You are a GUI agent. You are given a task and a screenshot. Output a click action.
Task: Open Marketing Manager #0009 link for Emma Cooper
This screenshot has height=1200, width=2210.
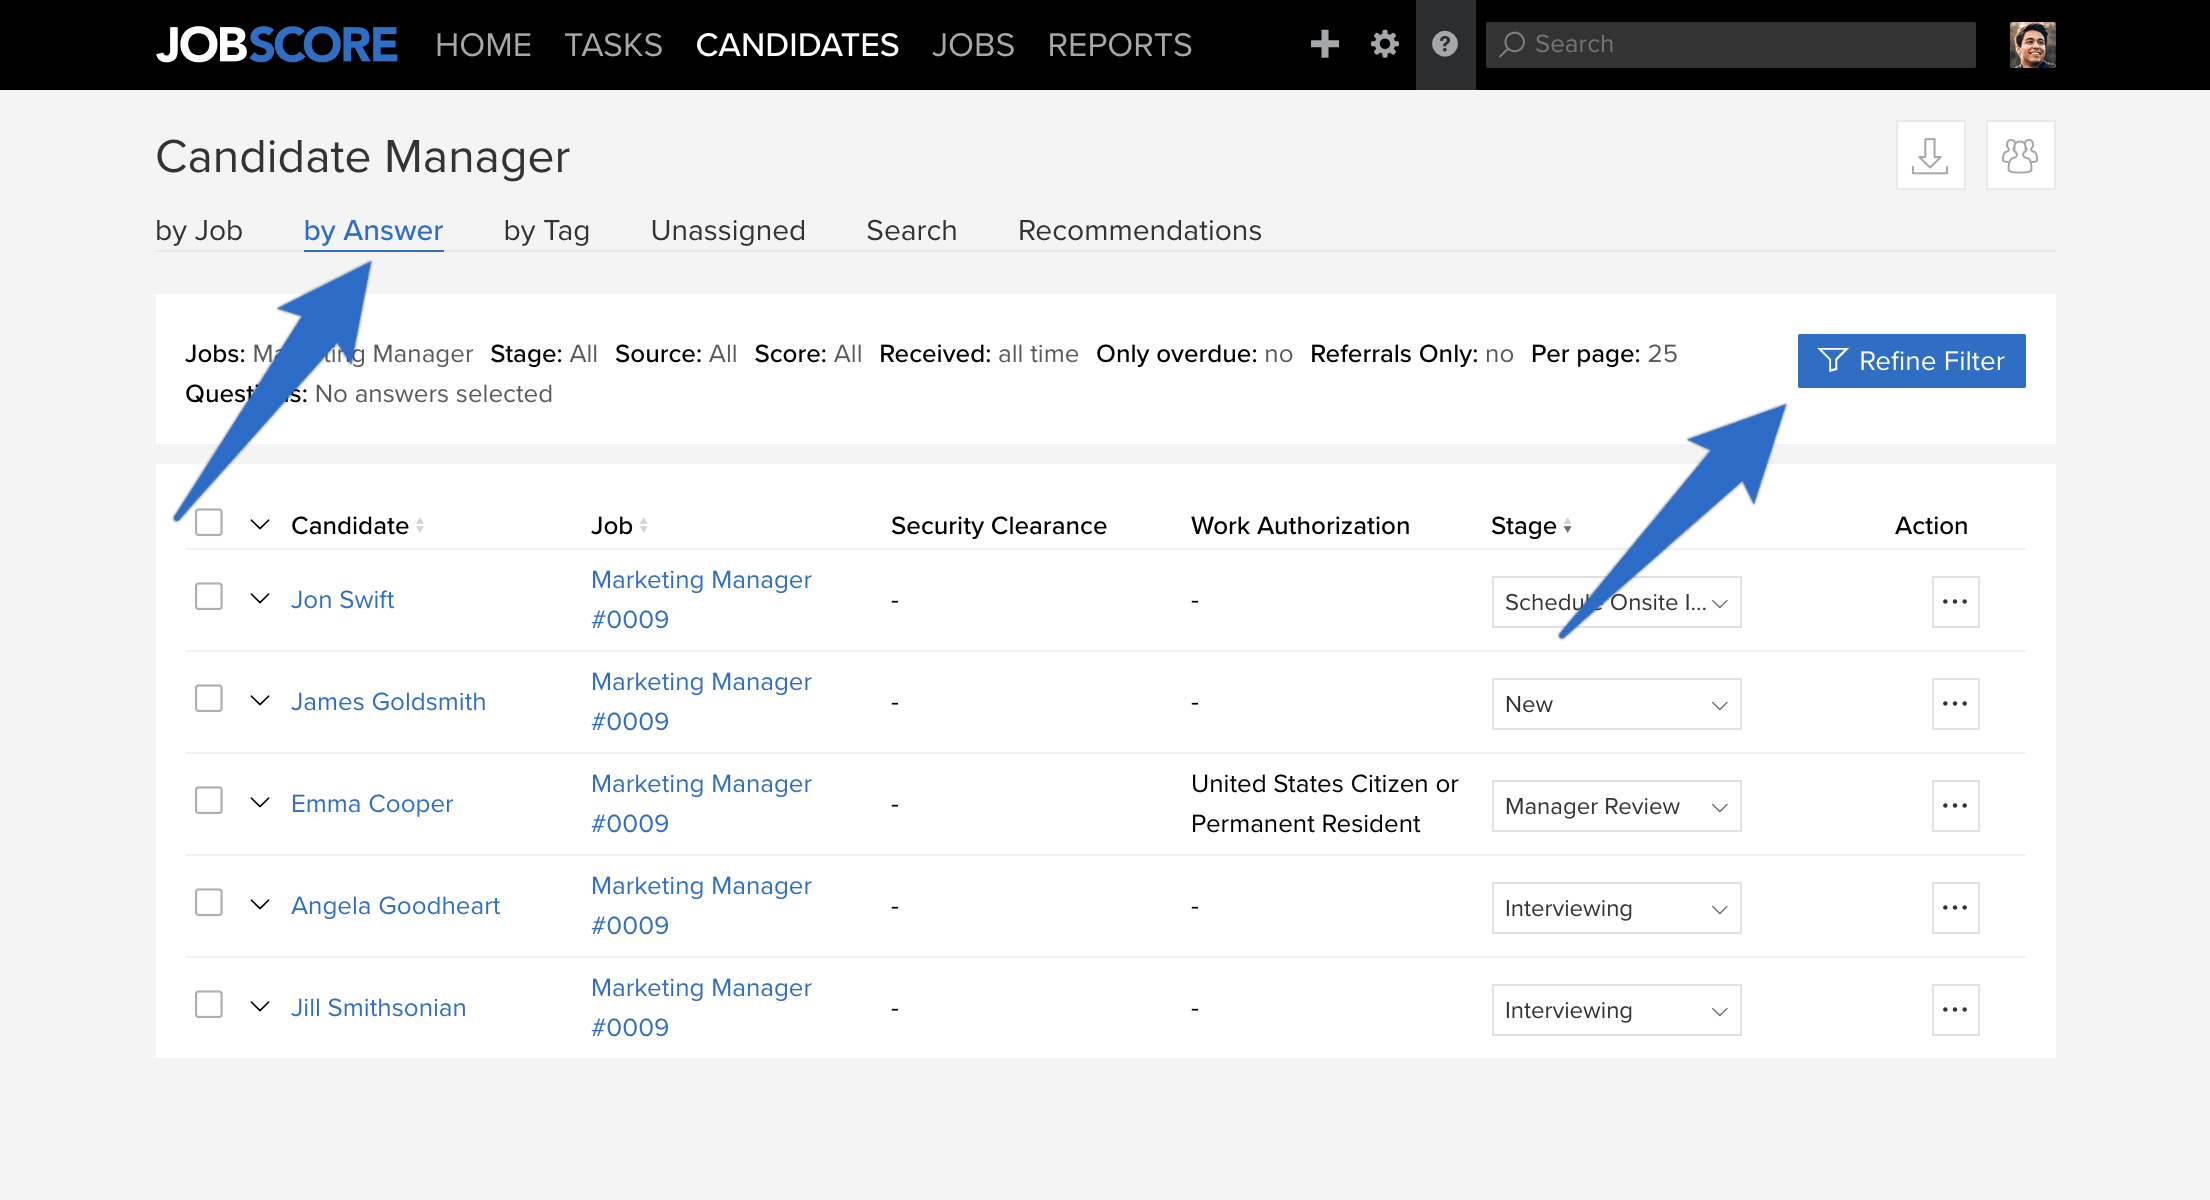tap(701, 804)
